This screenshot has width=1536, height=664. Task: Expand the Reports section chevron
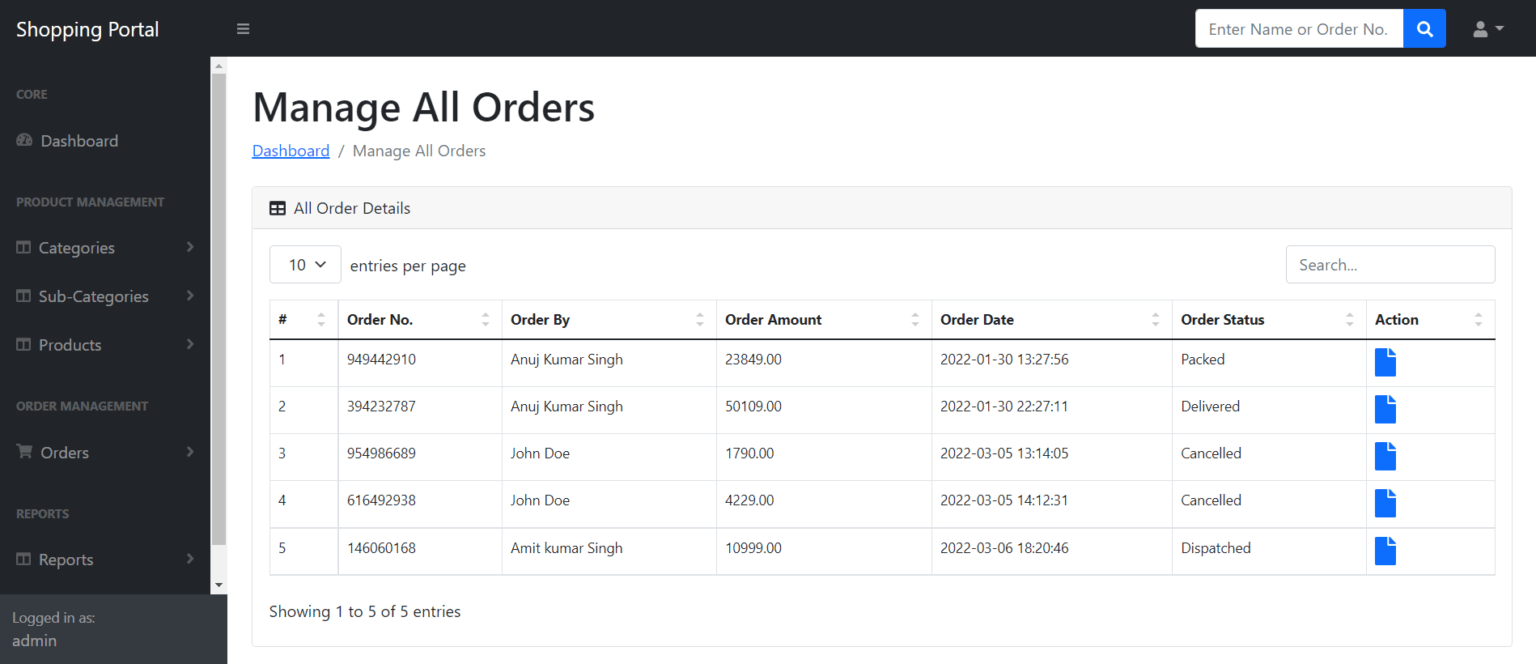[x=190, y=559]
